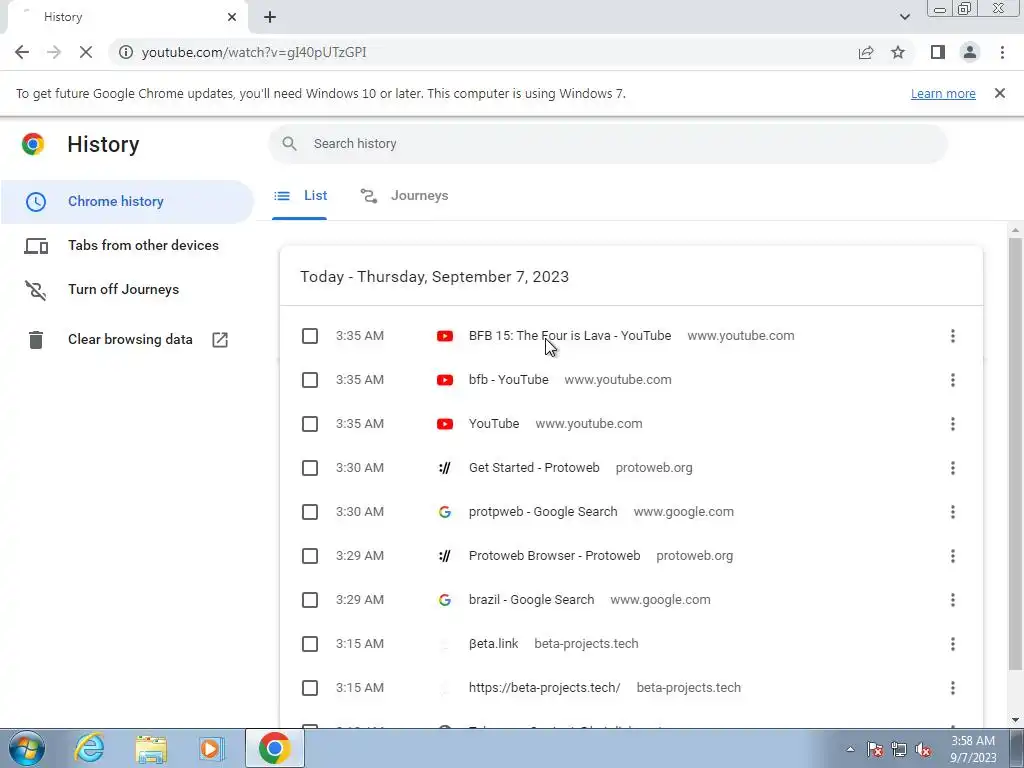Select Chrome history in sidebar
The width and height of the screenshot is (1024, 768).
click(127, 201)
